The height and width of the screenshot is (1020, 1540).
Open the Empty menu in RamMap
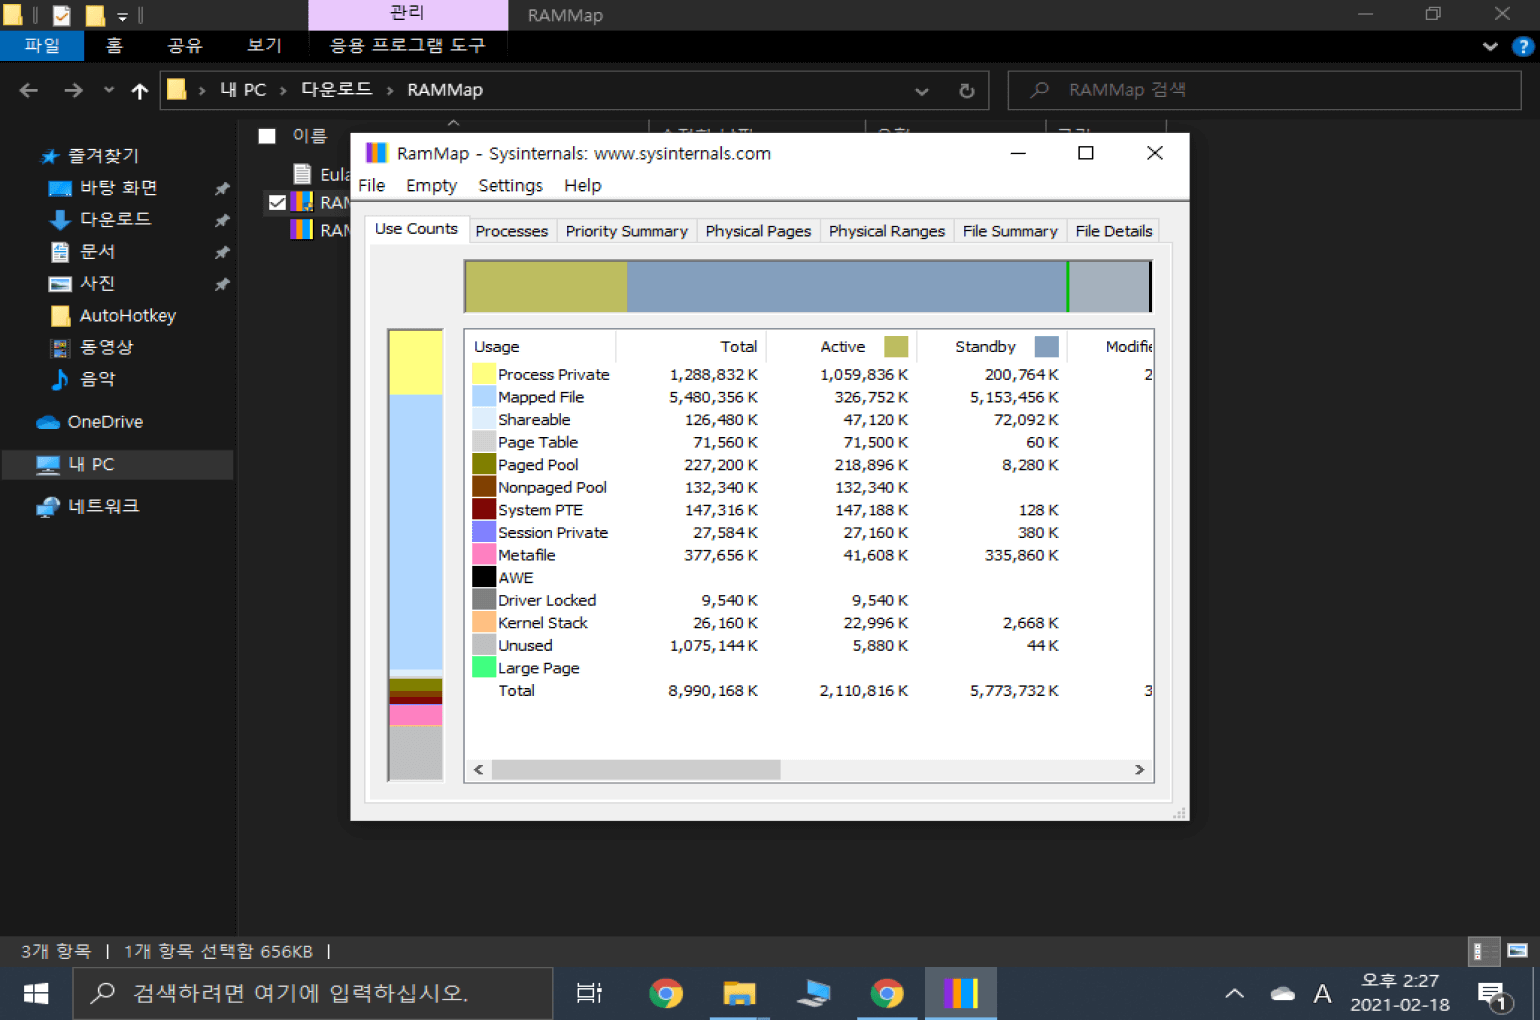tap(431, 185)
